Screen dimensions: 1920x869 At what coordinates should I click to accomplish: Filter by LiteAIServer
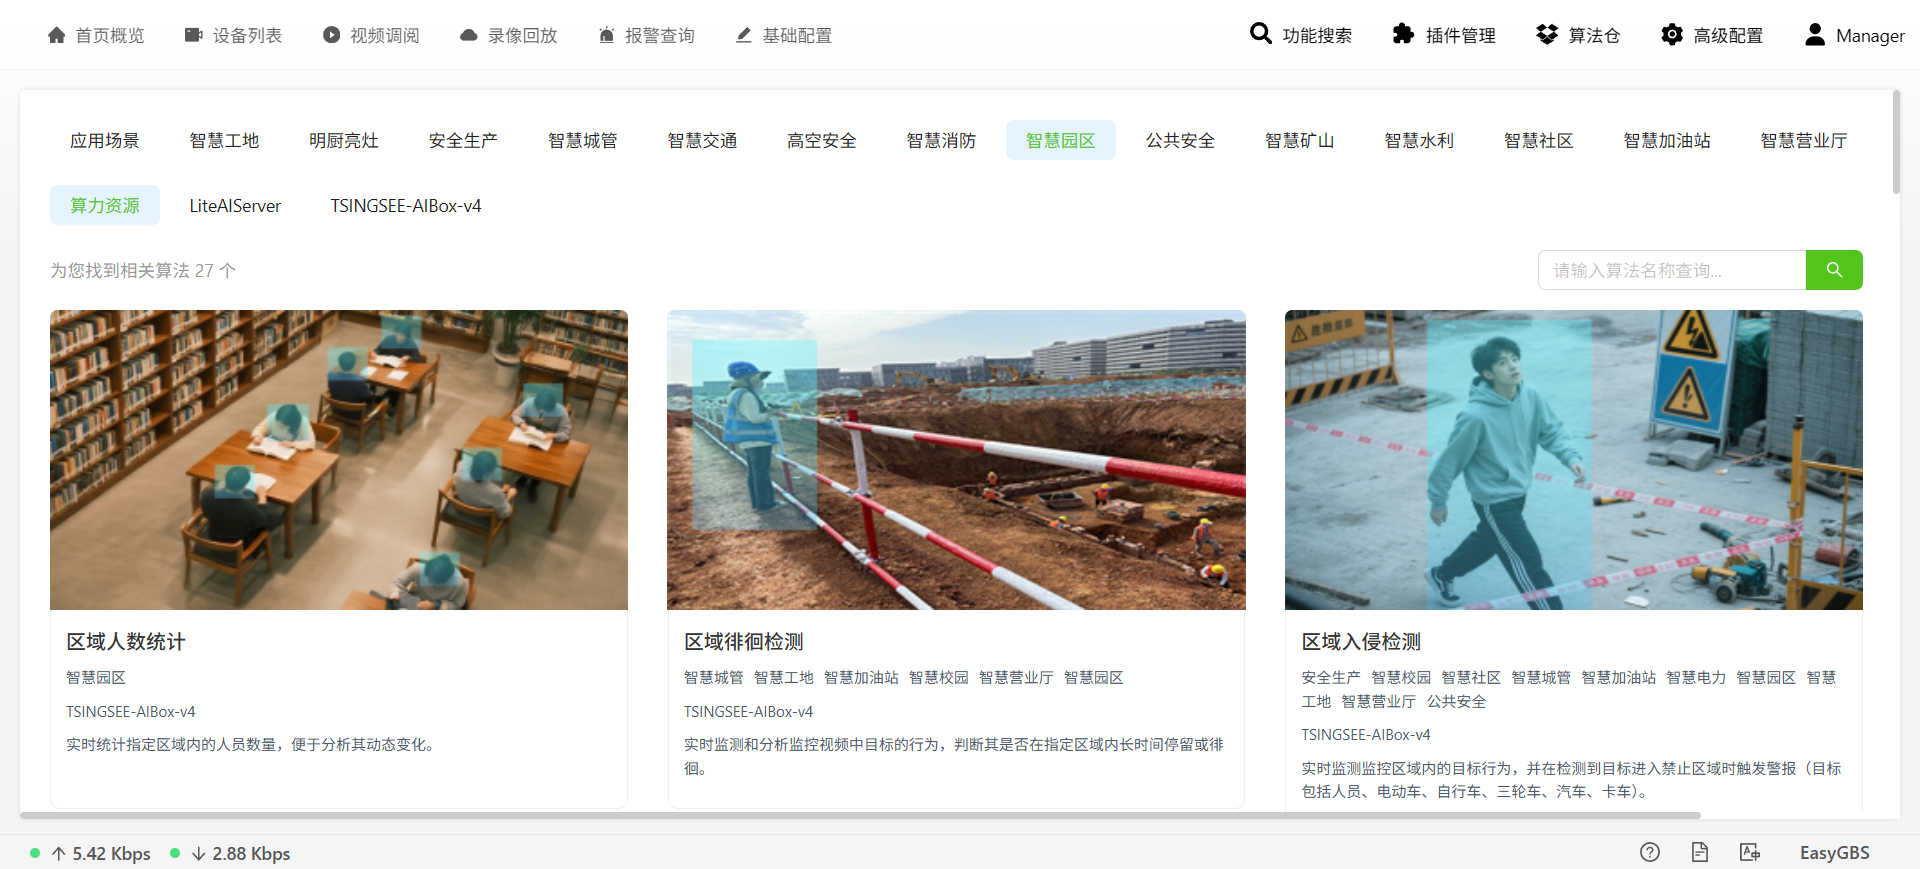point(235,205)
